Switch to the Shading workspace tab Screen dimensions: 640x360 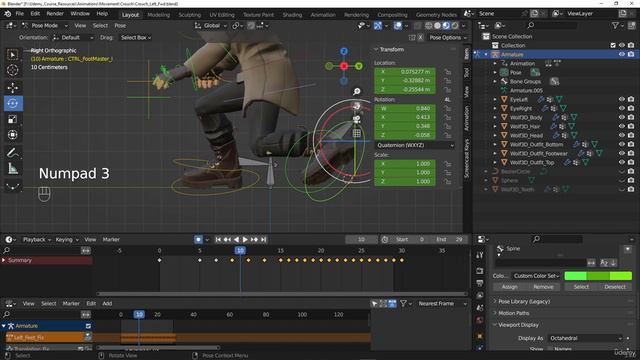coord(292,15)
